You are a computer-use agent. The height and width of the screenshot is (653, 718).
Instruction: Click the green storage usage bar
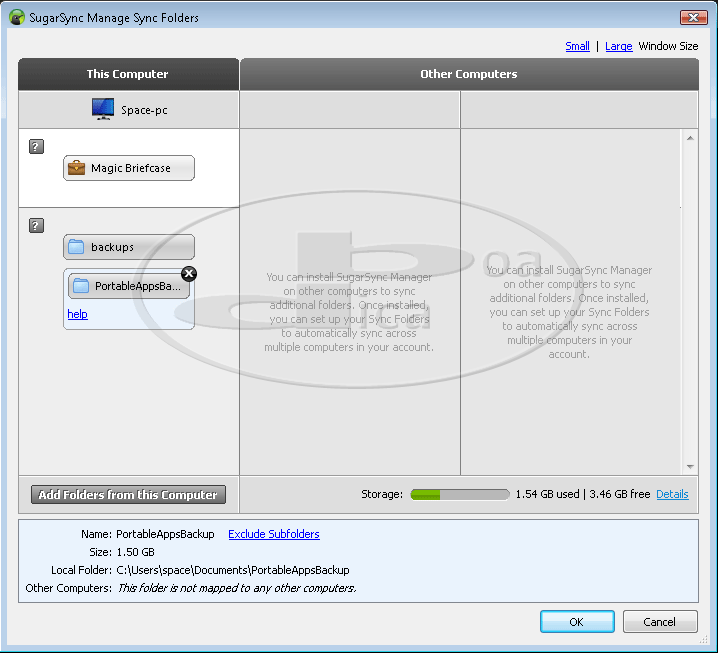(x=460, y=495)
